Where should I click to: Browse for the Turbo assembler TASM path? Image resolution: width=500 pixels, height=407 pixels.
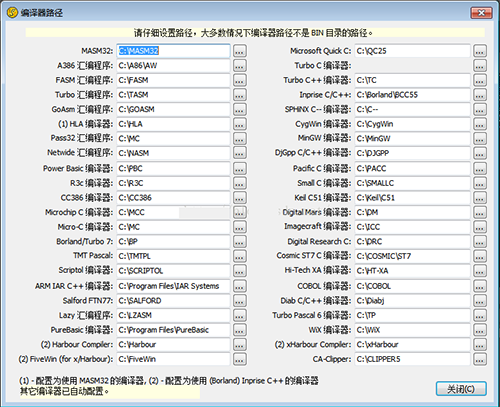click(240, 95)
